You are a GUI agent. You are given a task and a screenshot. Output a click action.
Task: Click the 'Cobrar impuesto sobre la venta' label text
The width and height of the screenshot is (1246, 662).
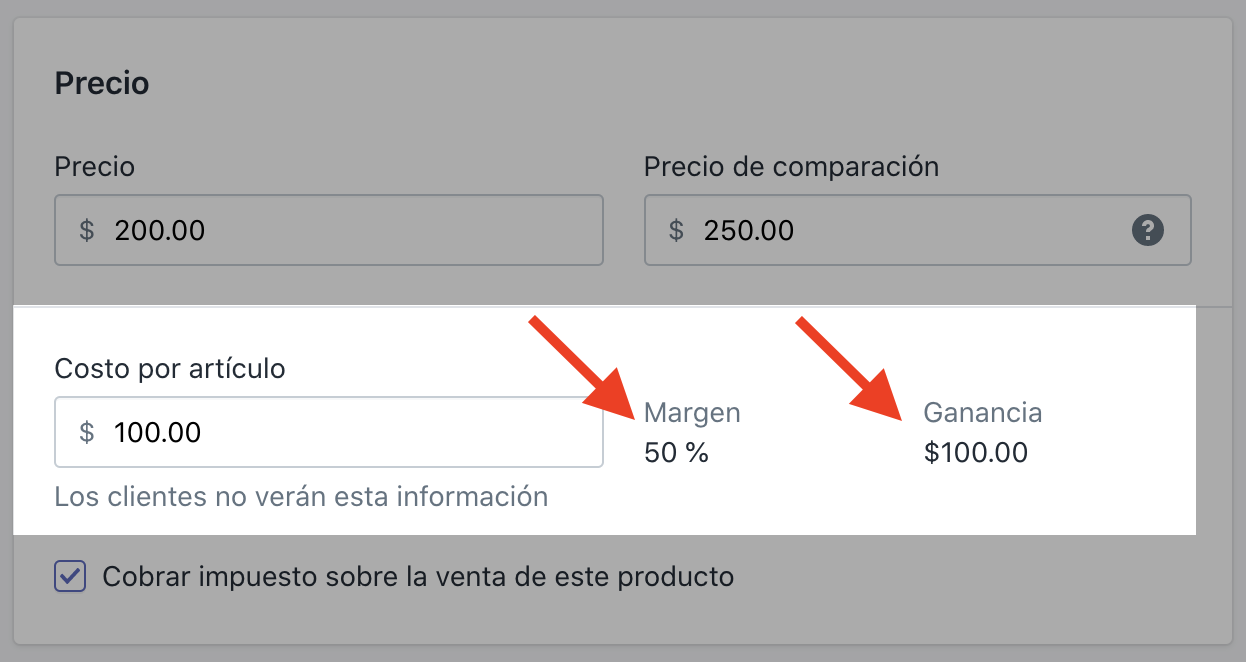(x=418, y=577)
